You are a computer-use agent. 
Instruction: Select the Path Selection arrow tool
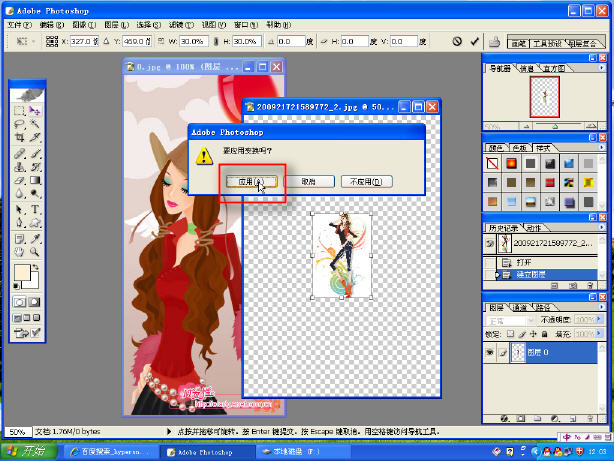[19, 210]
